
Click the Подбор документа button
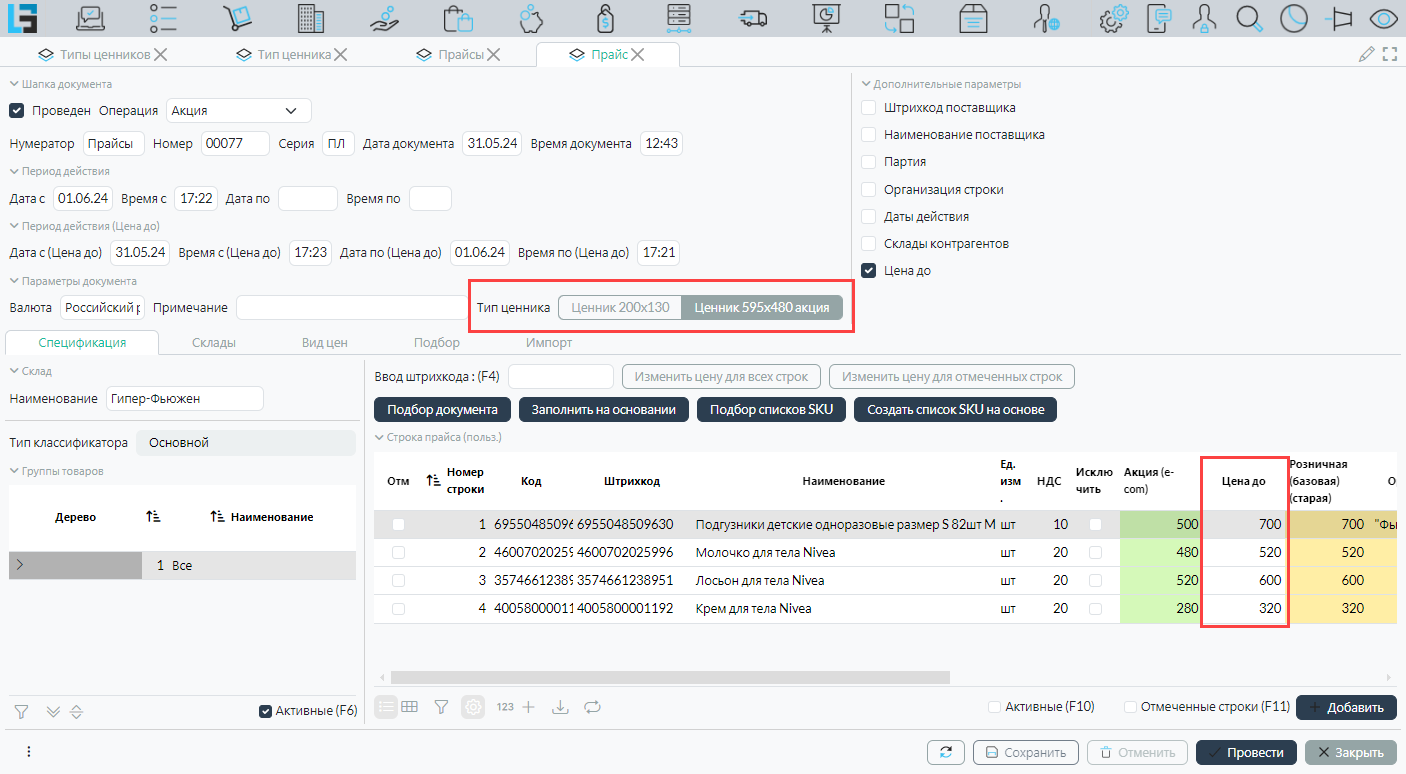(x=442, y=409)
